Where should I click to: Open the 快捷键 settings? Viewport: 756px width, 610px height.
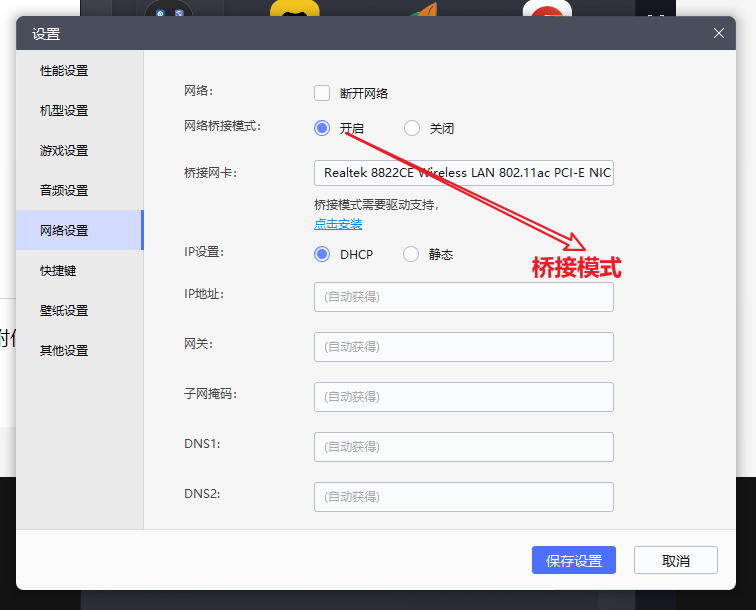[x=58, y=271]
